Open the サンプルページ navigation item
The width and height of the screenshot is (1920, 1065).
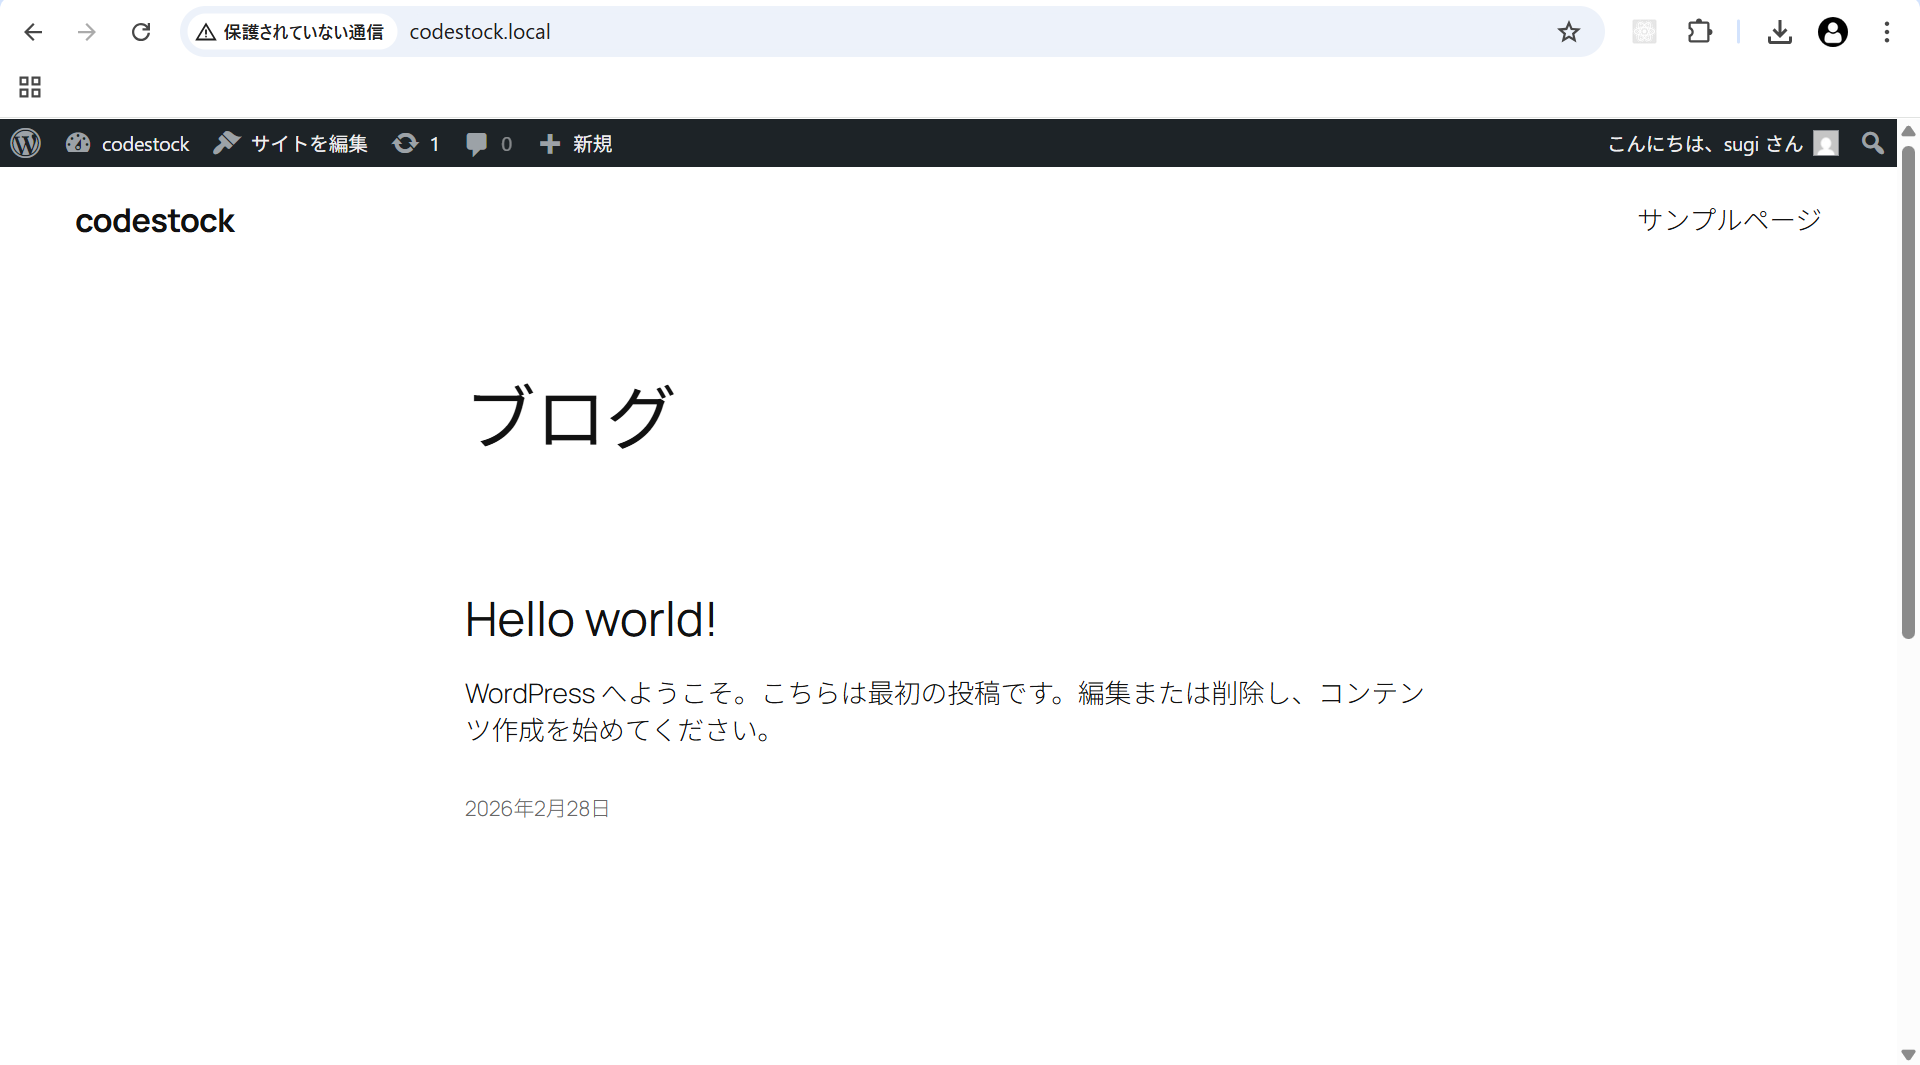pyautogui.click(x=1729, y=219)
